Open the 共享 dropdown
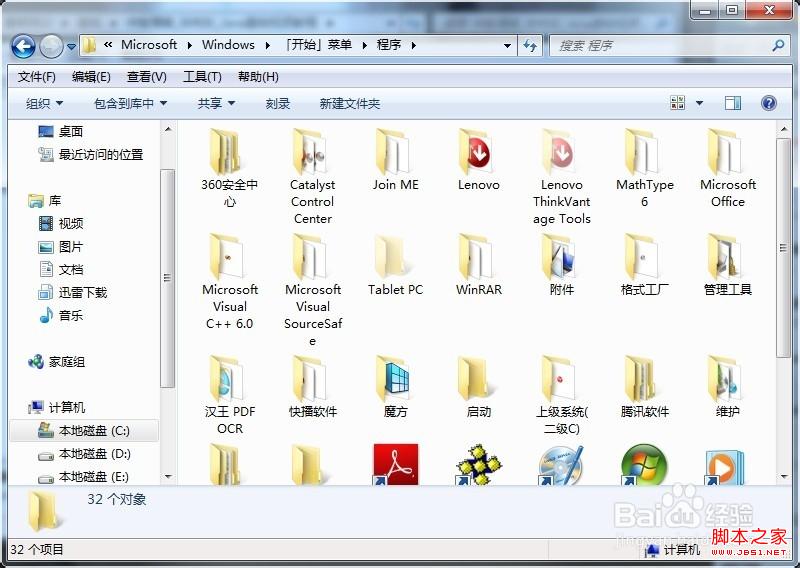 pyautogui.click(x=216, y=104)
